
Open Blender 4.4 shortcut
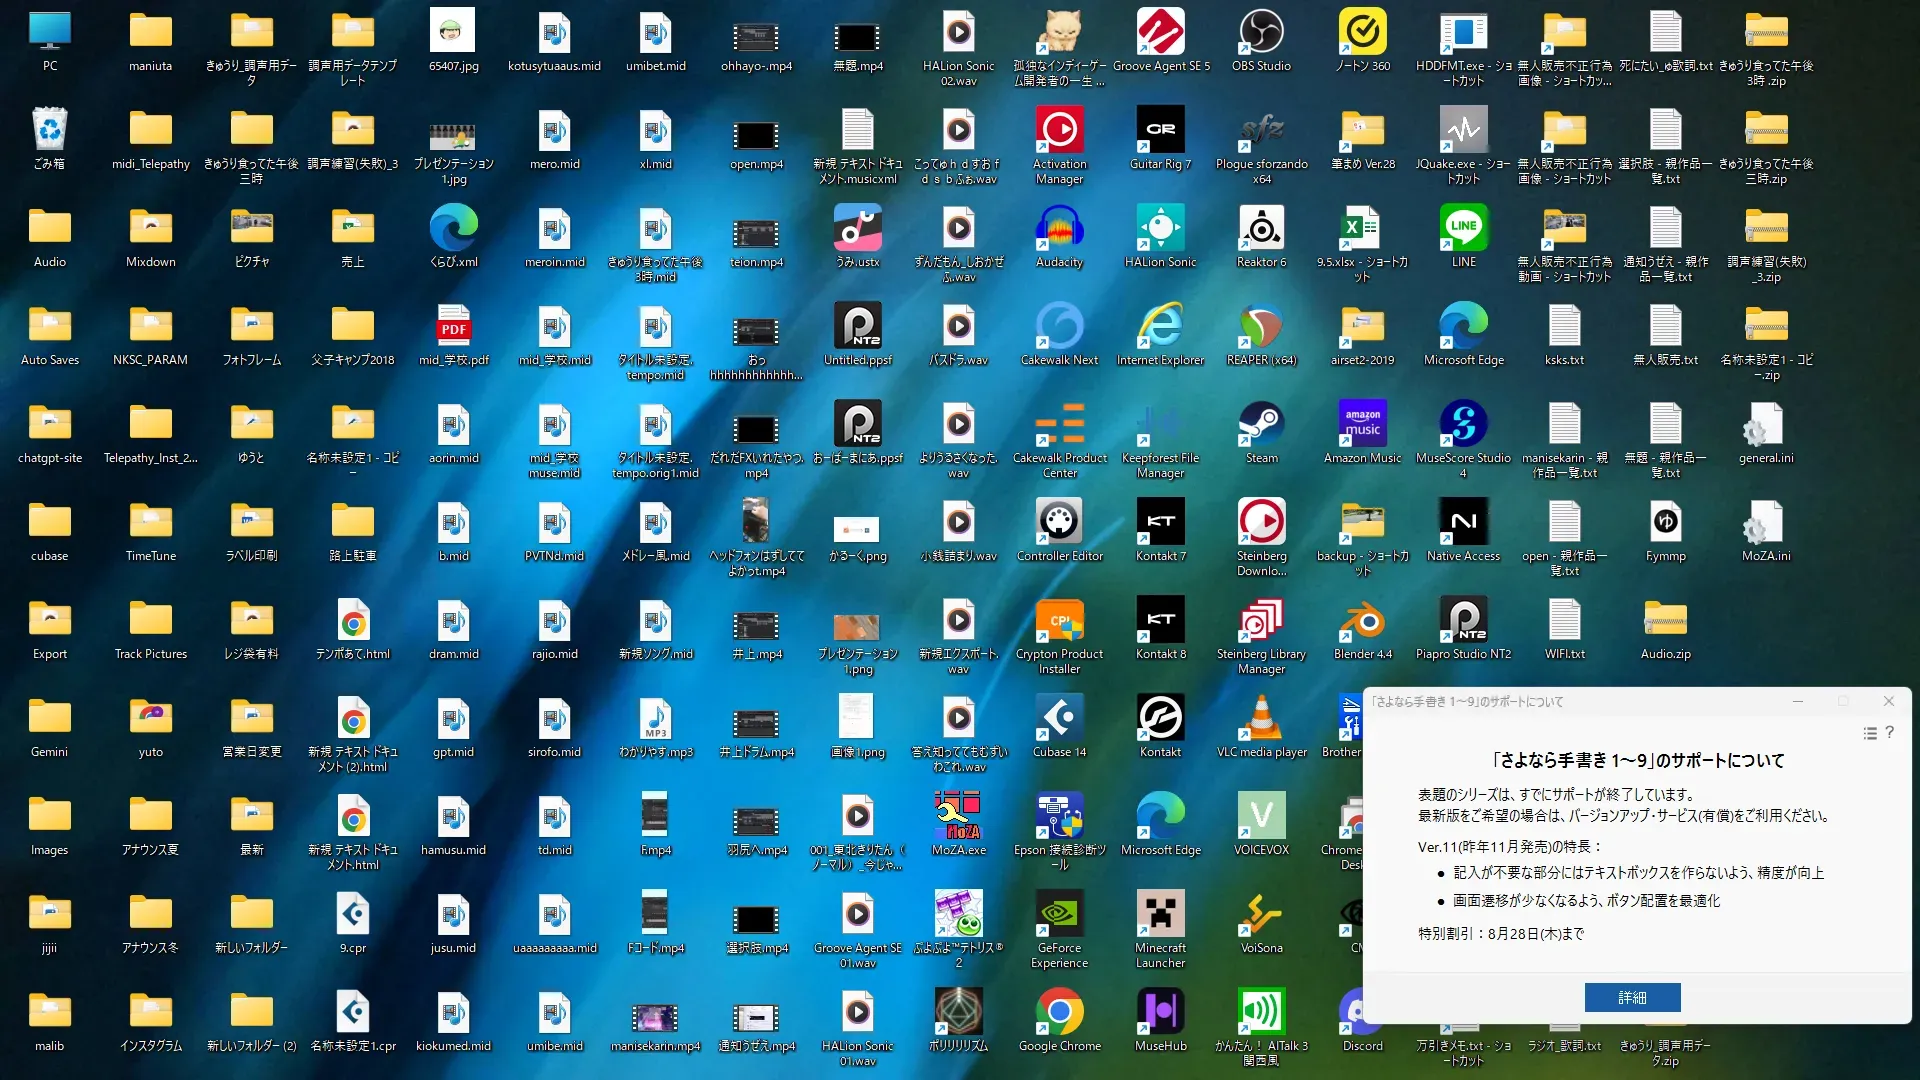[x=1362, y=621]
